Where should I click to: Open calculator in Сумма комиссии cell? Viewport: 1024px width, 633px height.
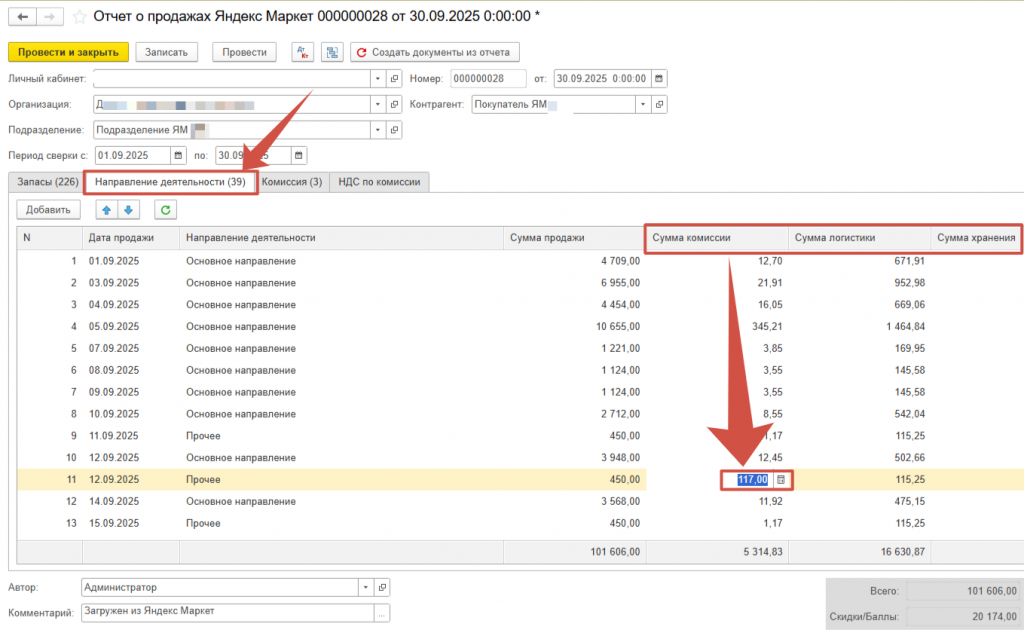pyautogui.click(x=782, y=480)
